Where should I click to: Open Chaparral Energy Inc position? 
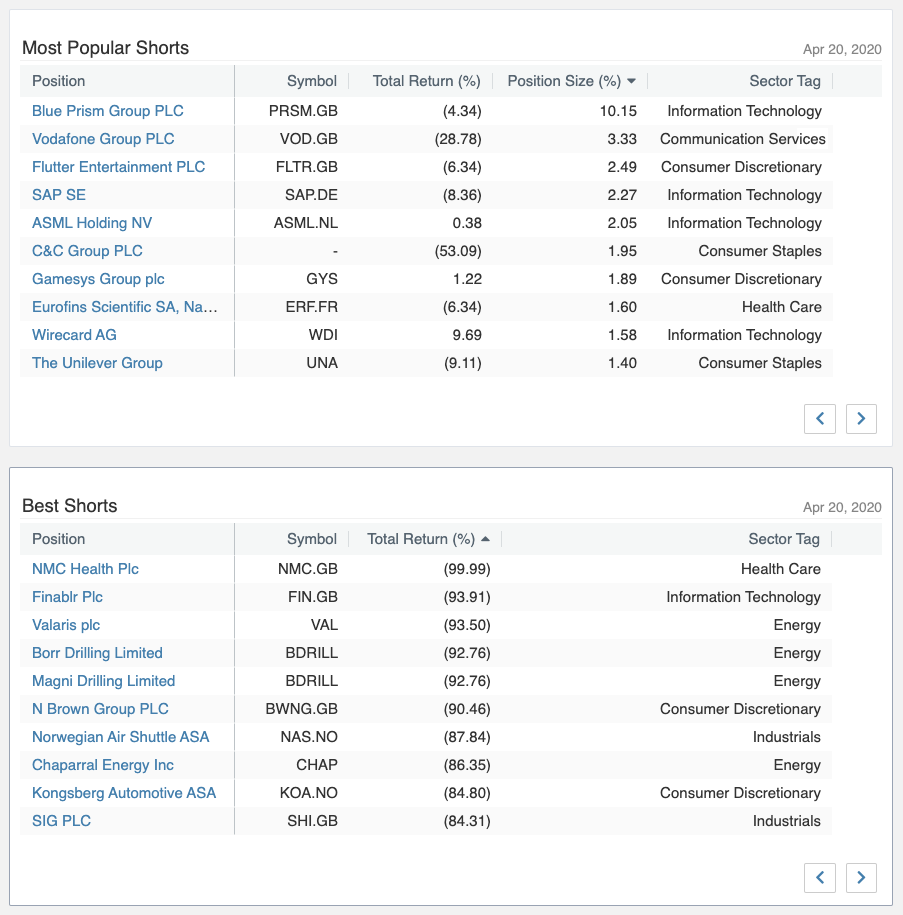(103, 765)
